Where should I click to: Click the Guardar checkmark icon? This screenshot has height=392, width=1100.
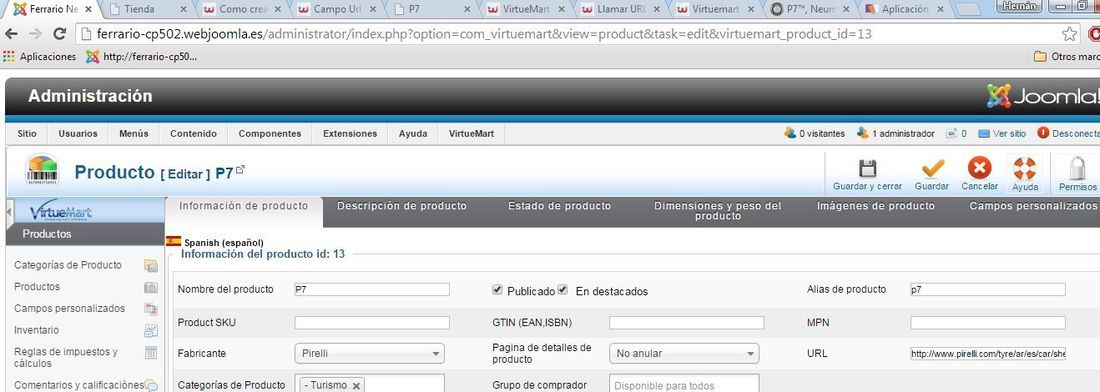932,168
